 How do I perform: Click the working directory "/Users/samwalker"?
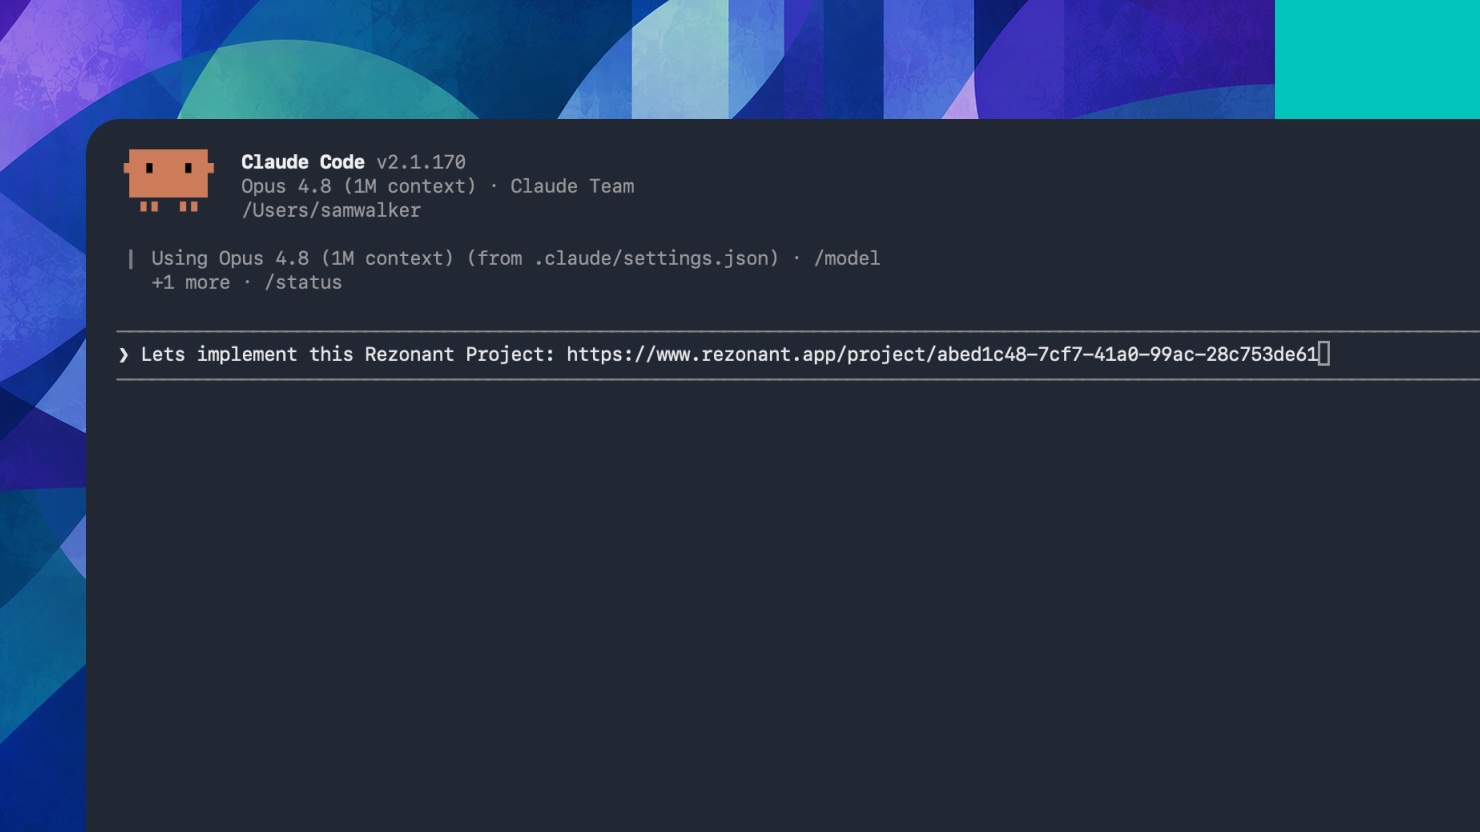[331, 211]
